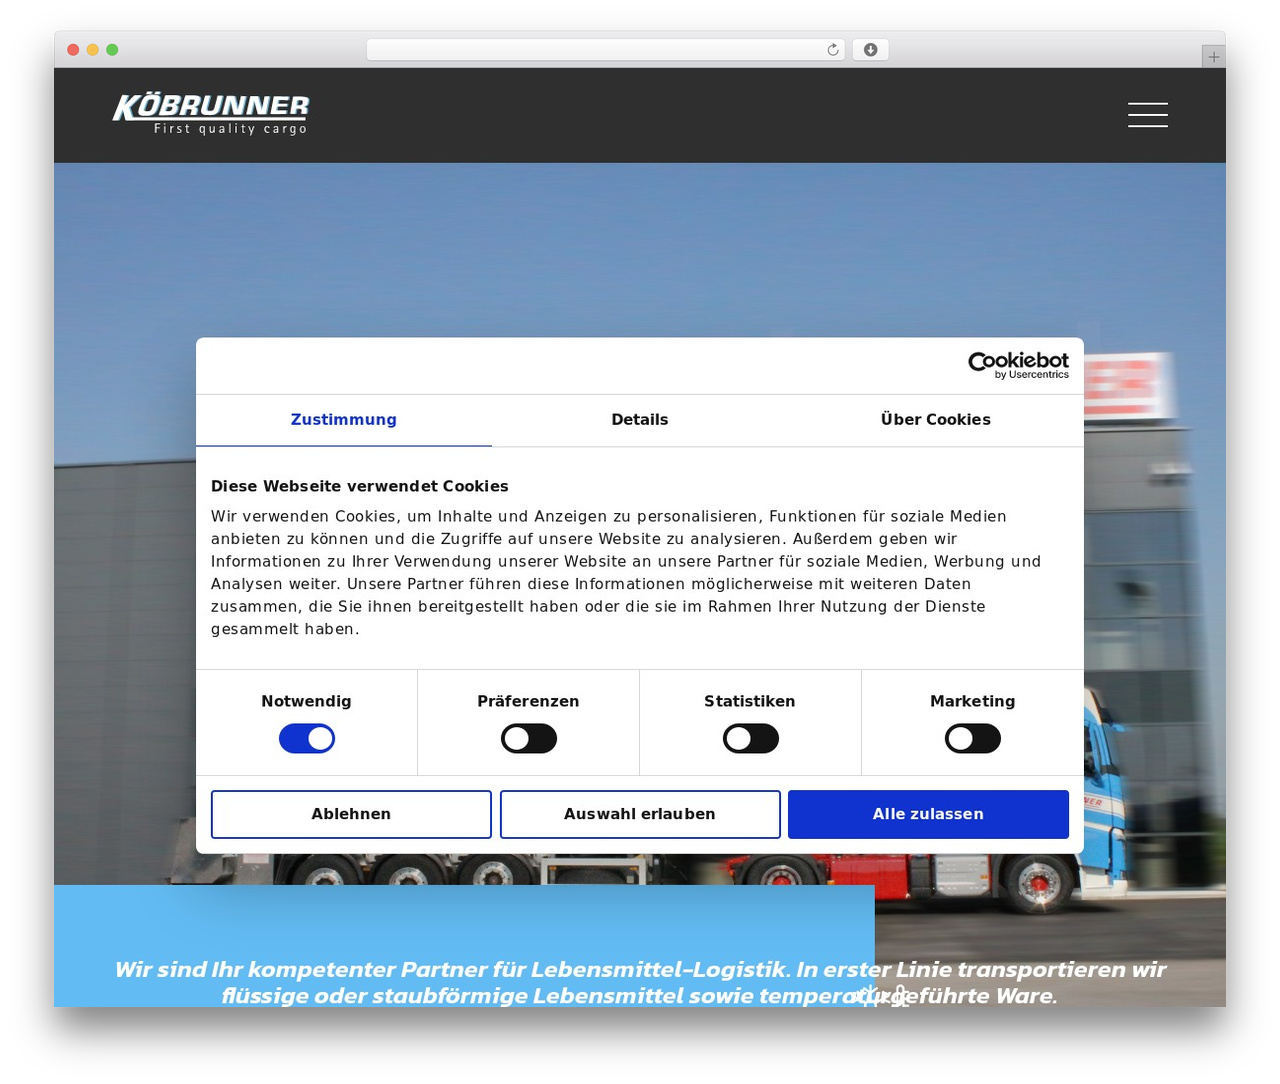Click the browser download icon
The height and width of the screenshot is (1084, 1280).
pos(870,50)
